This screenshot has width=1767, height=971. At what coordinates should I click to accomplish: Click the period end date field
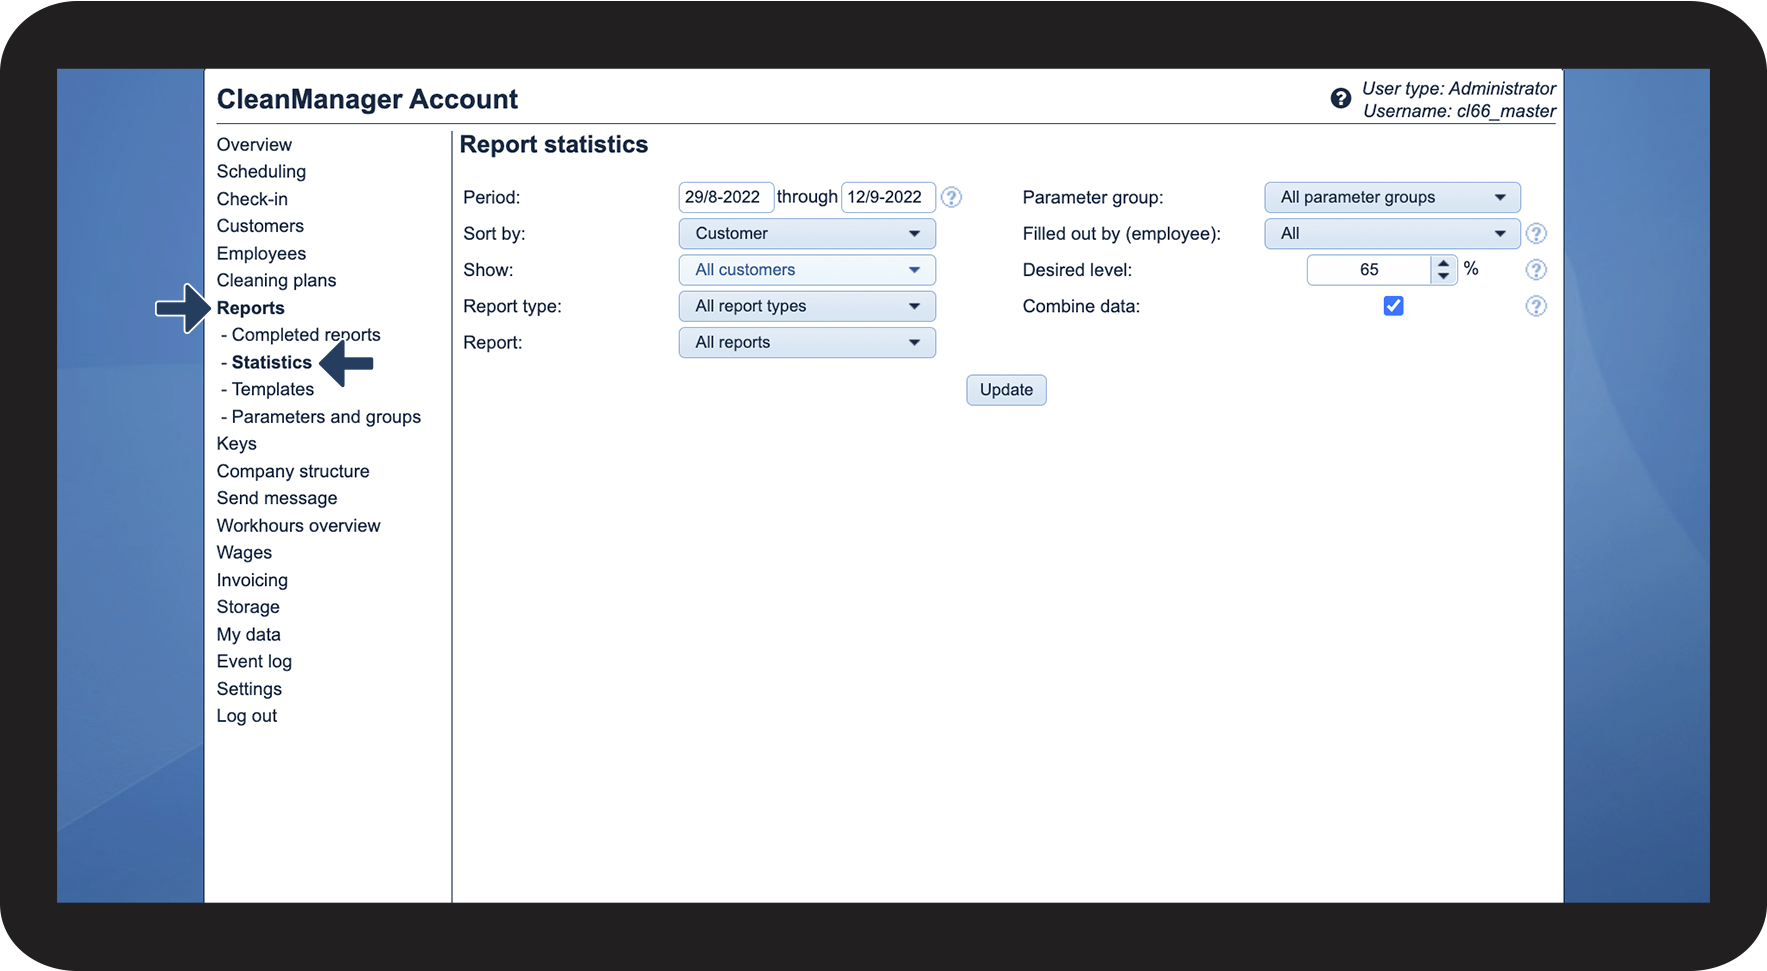(x=887, y=197)
